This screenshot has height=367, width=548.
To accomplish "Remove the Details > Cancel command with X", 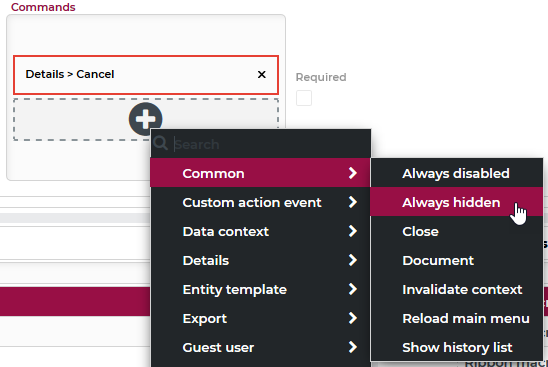I will (x=261, y=74).
